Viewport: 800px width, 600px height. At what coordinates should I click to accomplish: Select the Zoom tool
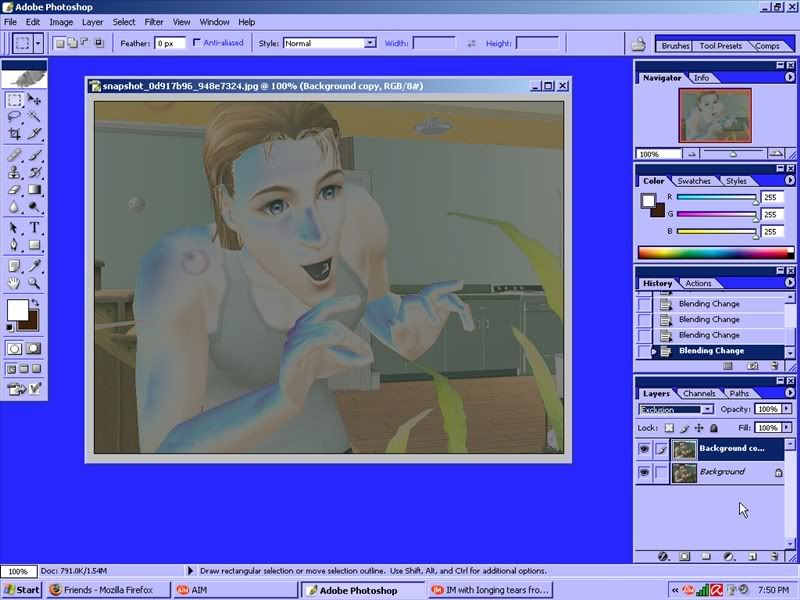point(34,283)
